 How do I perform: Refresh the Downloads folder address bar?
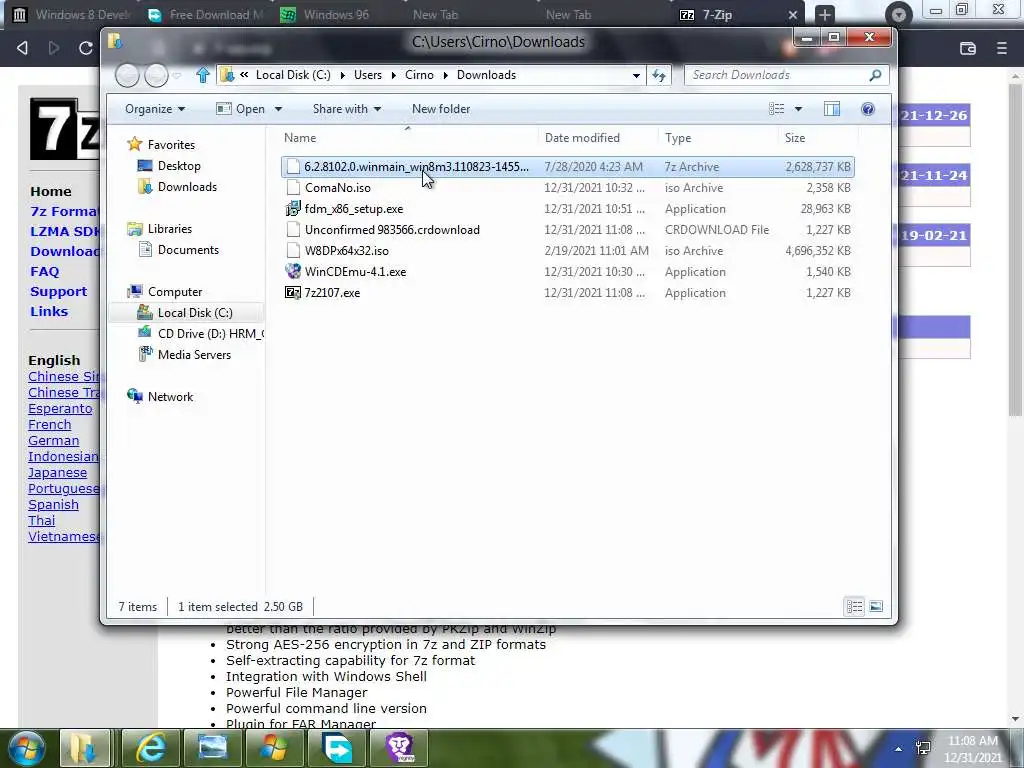pyautogui.click(x=659, y=76)
